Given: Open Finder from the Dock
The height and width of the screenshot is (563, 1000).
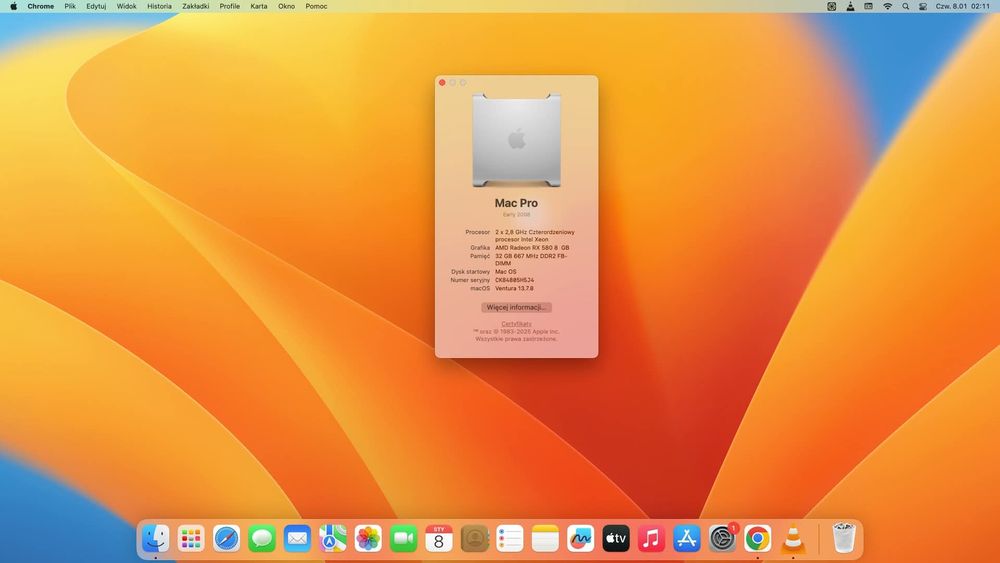Looking at the screenshot, I should [156, 539].
